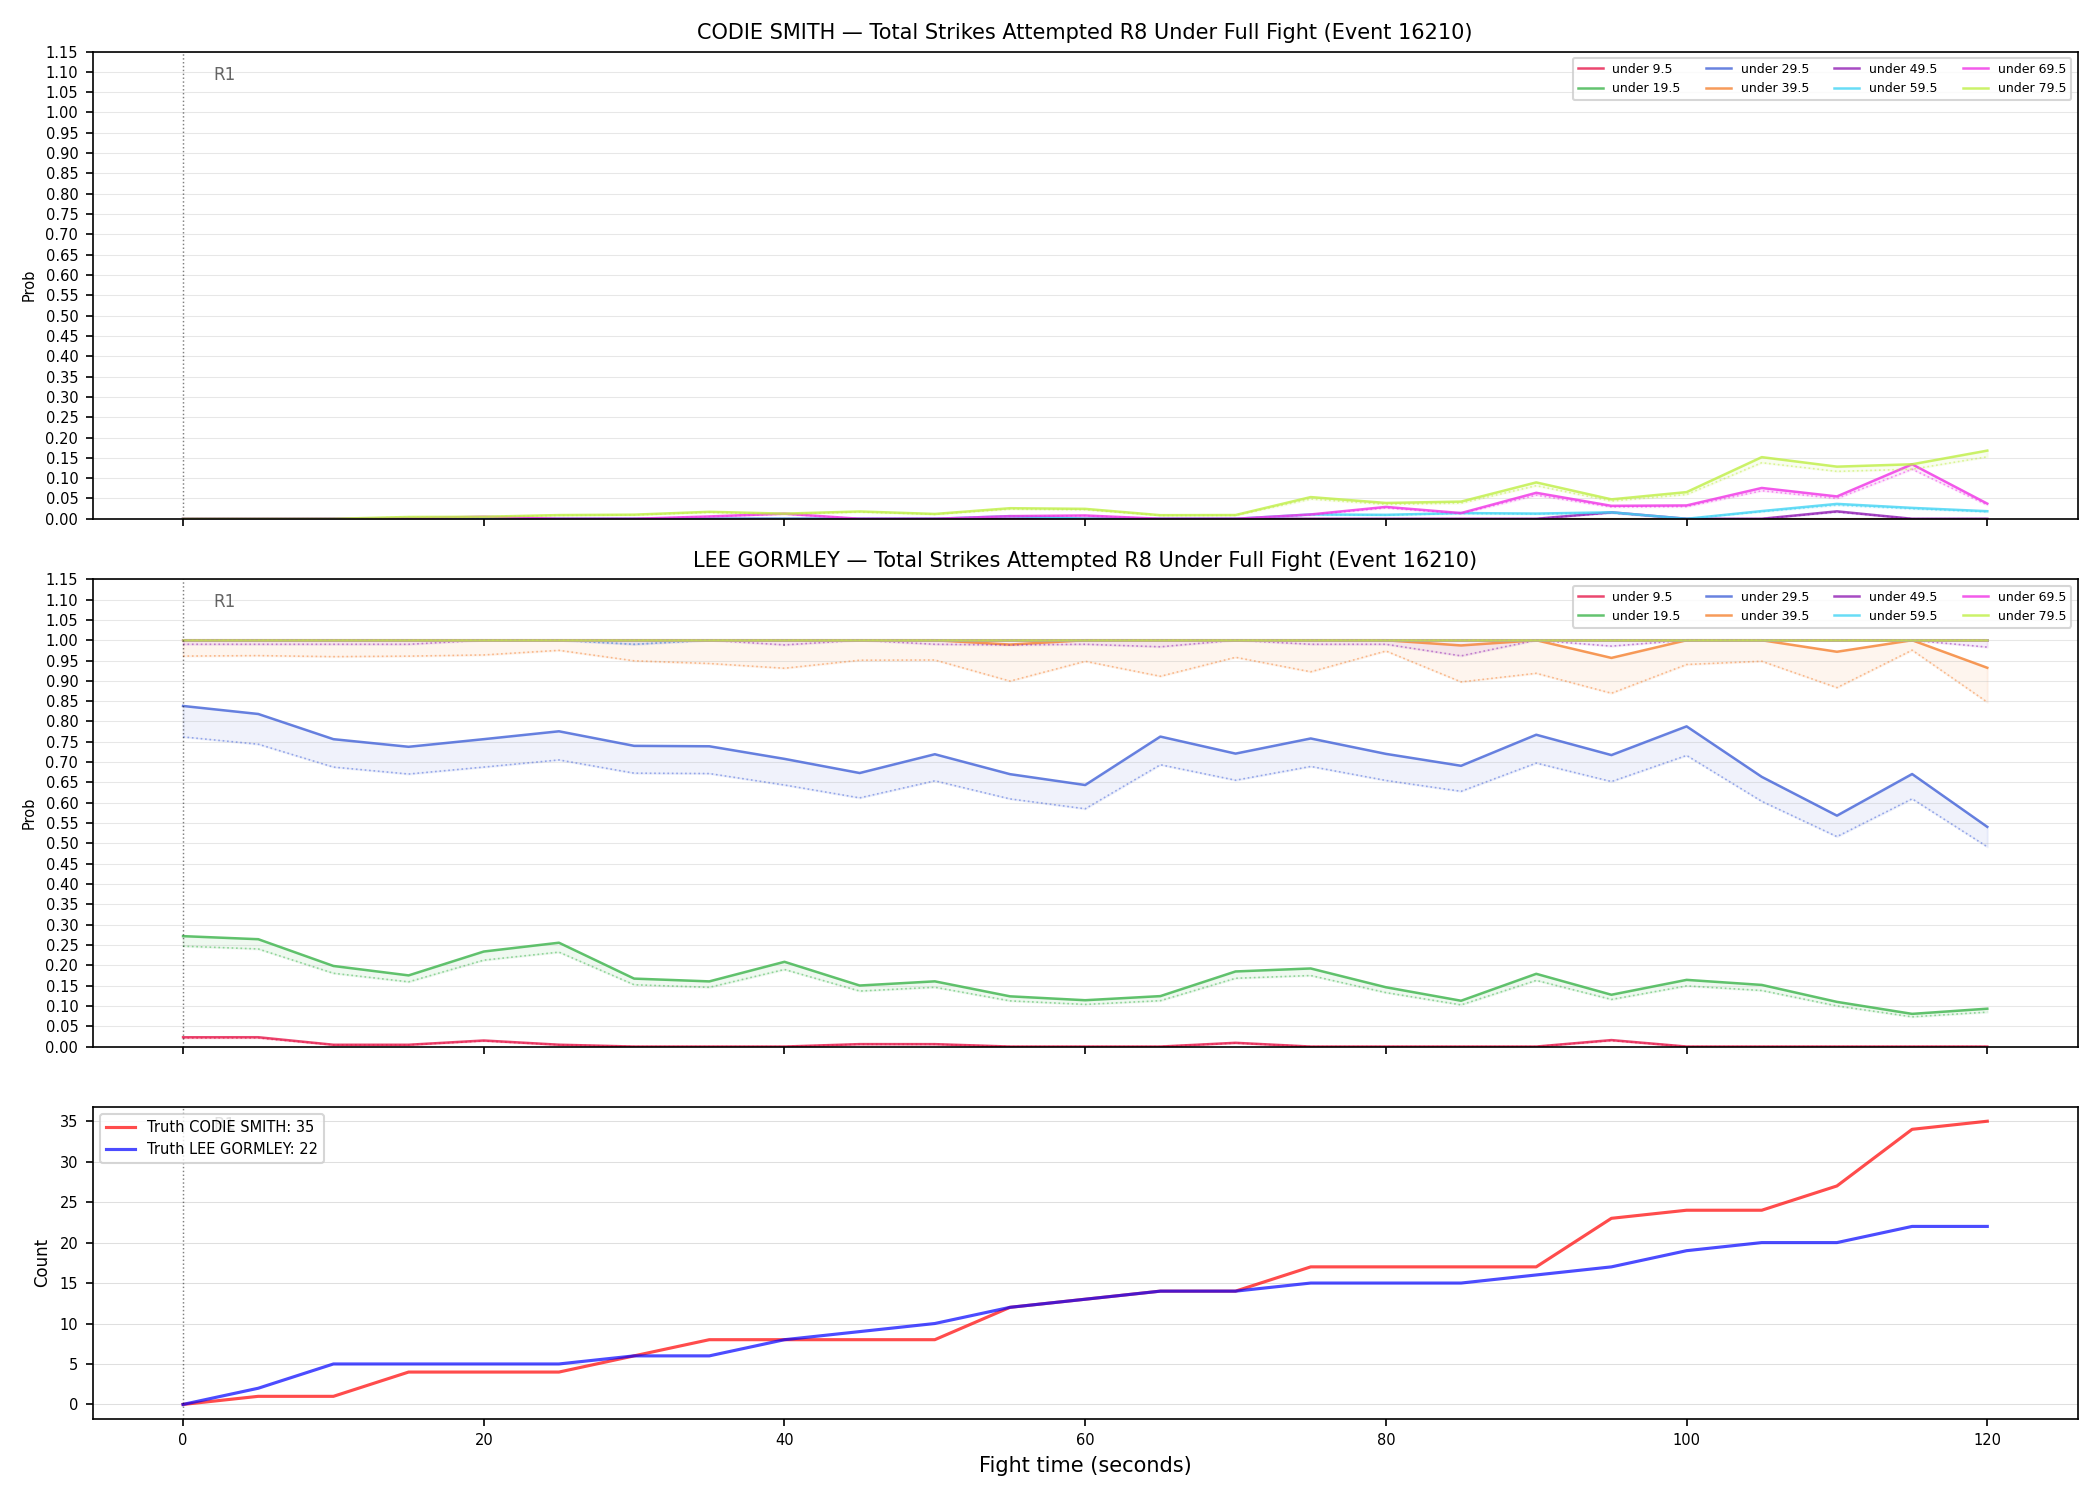Click the x-axis tick label 60
Viewport: 2100px width, 1500px height.
(x=1085, y=1440)
